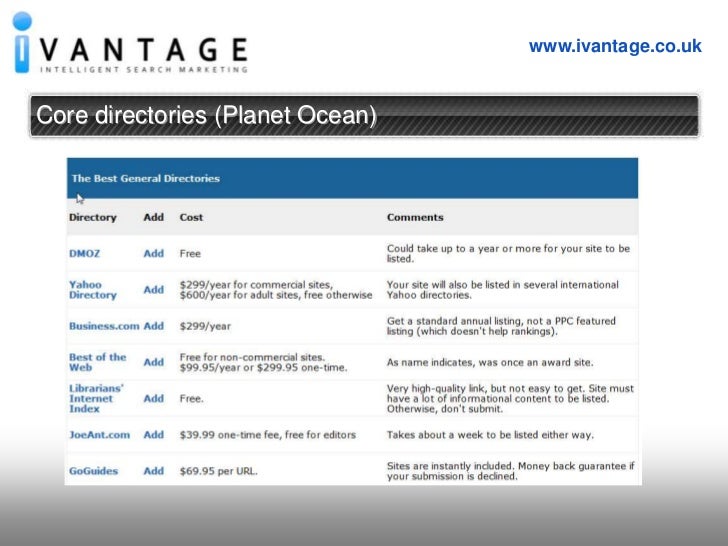Click the 'Free' cost in DMOZ row
This screenshot has height=546, width=728.
[190, 254]
